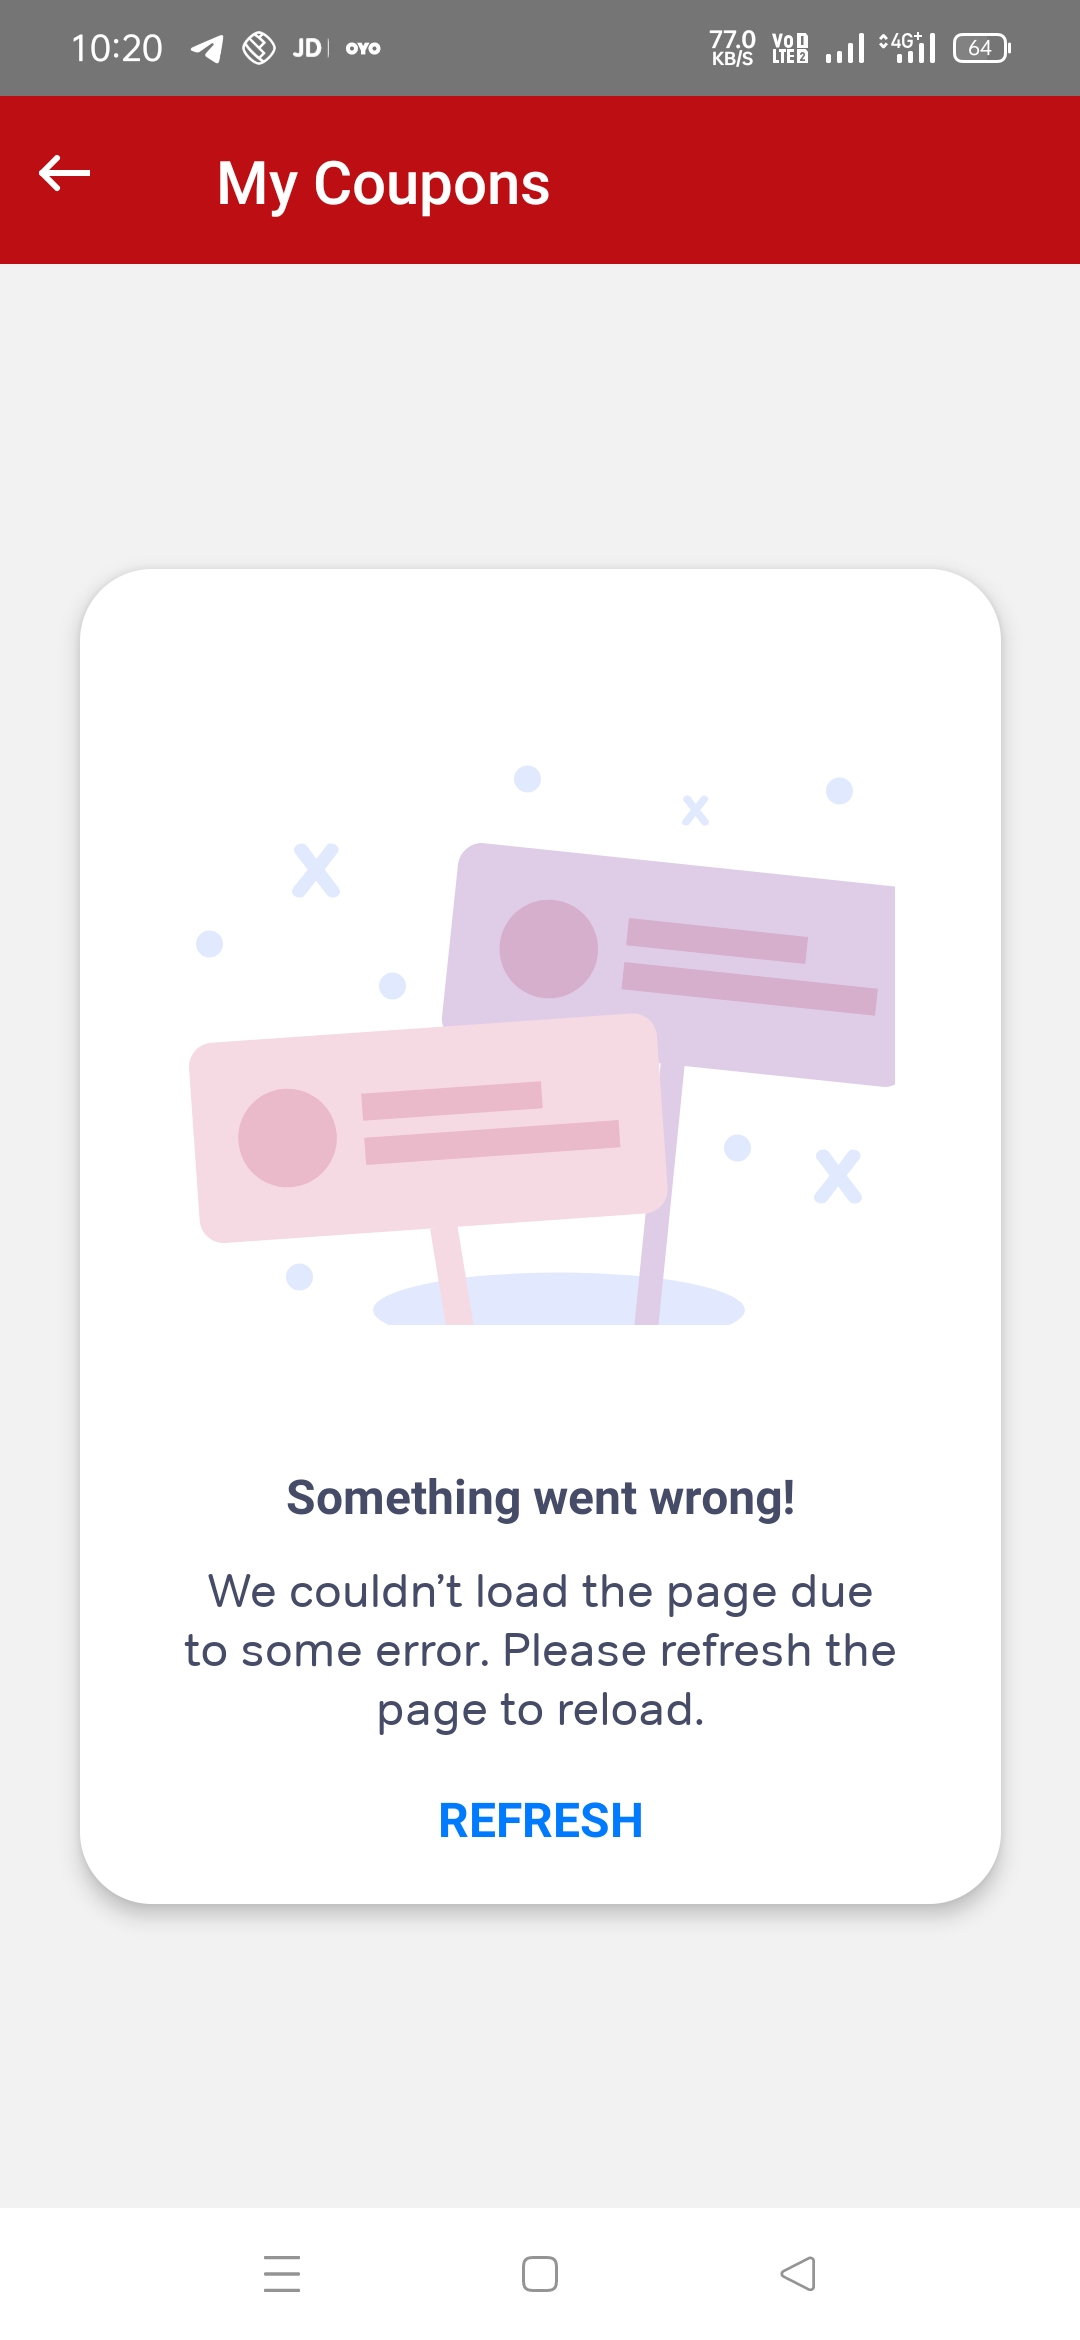The image size is (1080, 2340).
Task: Tap the pink signboard illustration
Action: (x=430, y=1130)
